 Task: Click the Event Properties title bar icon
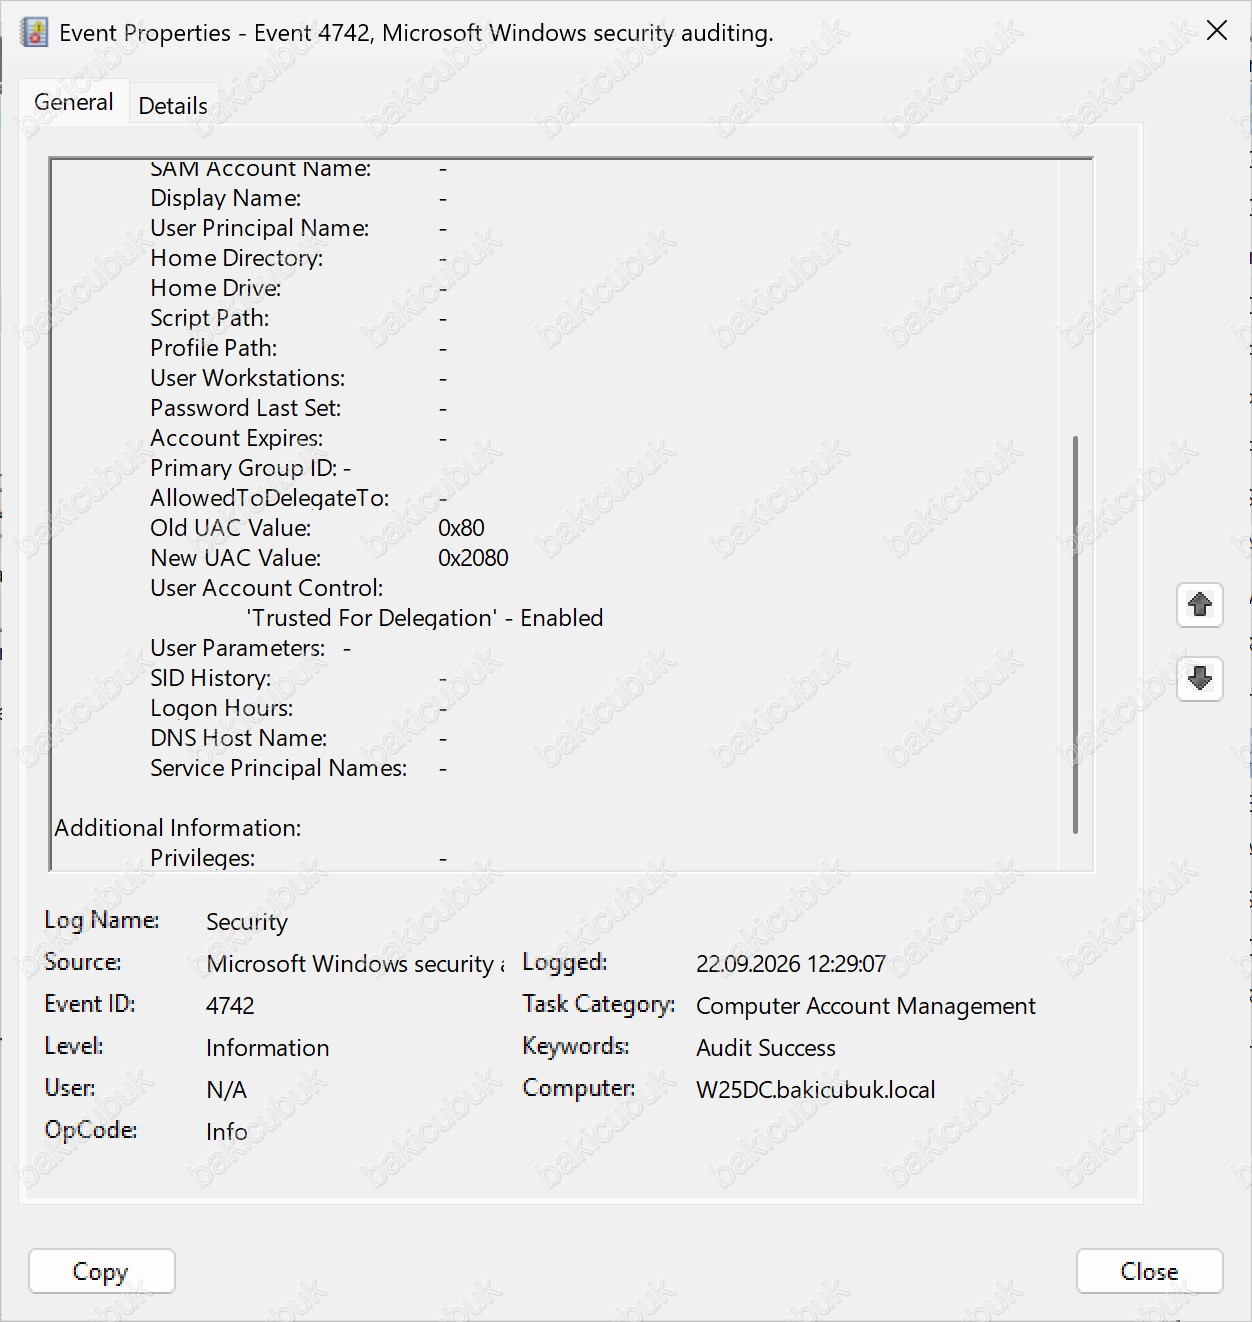click(x=34, y=32)
